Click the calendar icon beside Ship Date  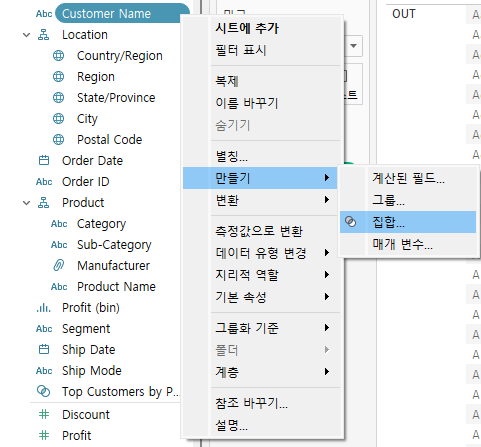coord(44,350)
